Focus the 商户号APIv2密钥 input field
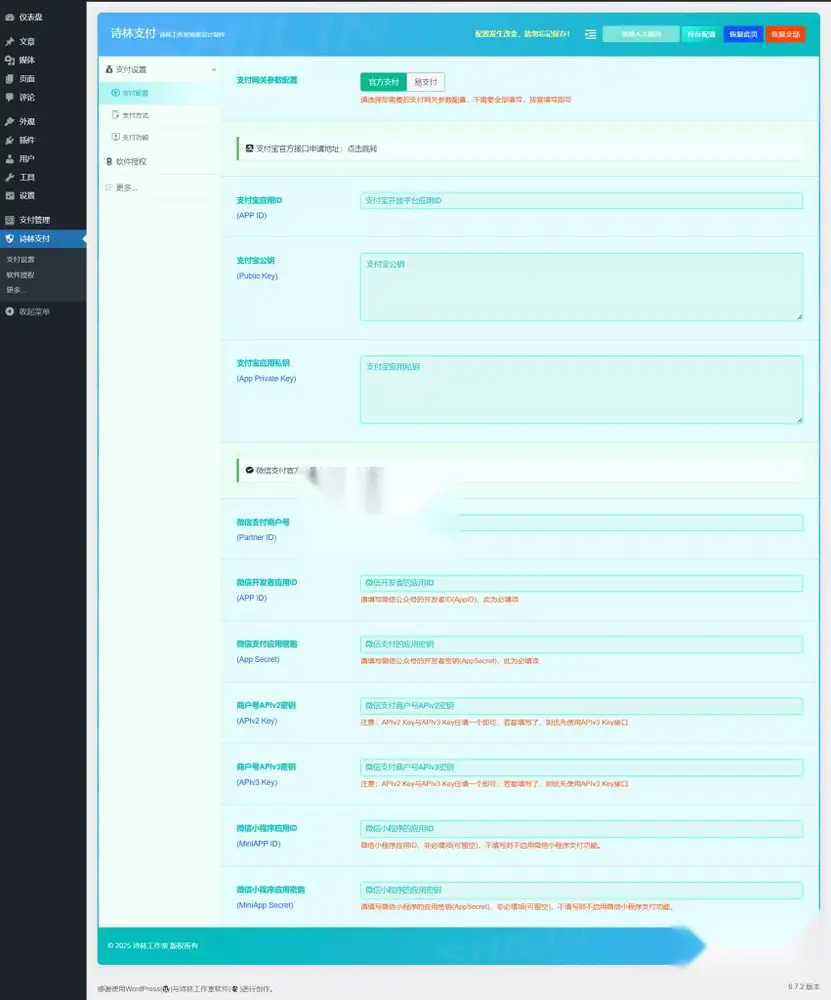This screenshot has width=831, height=1000. [x=581, y=706]
